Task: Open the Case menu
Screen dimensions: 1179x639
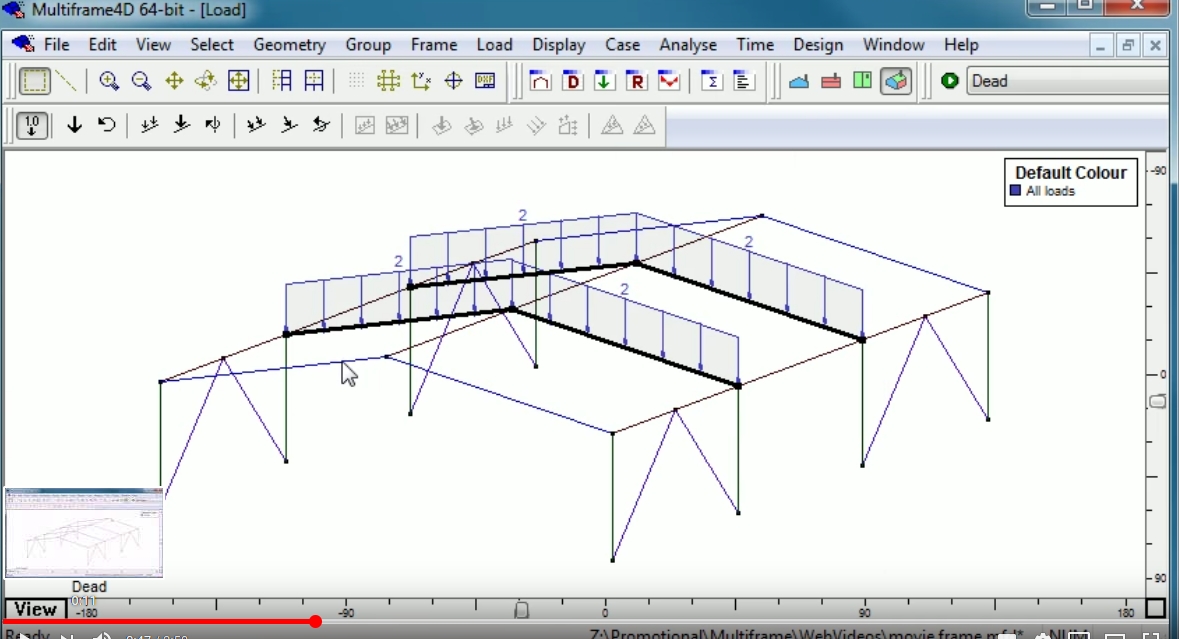Action: pyautogui.click(x=623, y=45)
